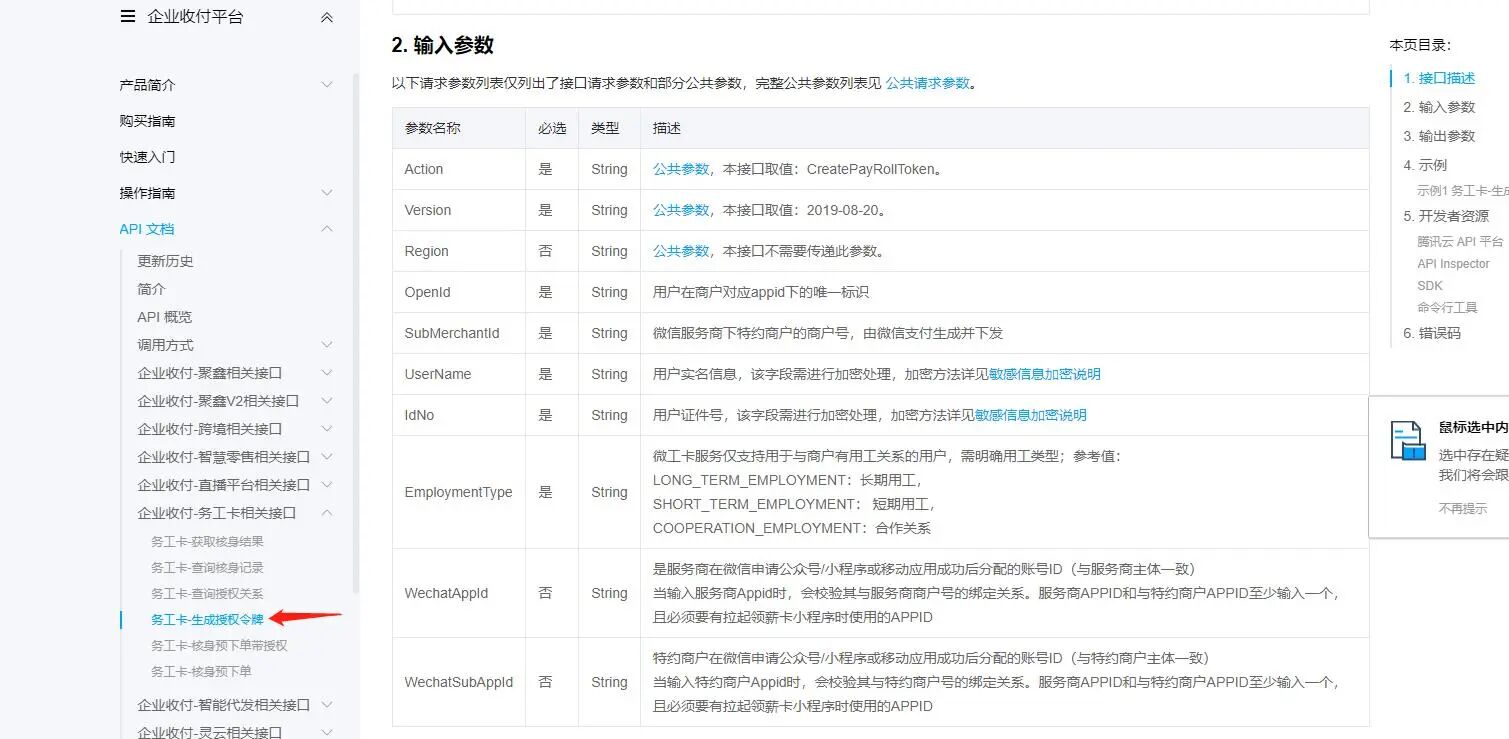Expand the 企业收付-聚鑫V2相关接口 chevron
The height and width of the screenshot is (739, 1509).
pos(327,401)
